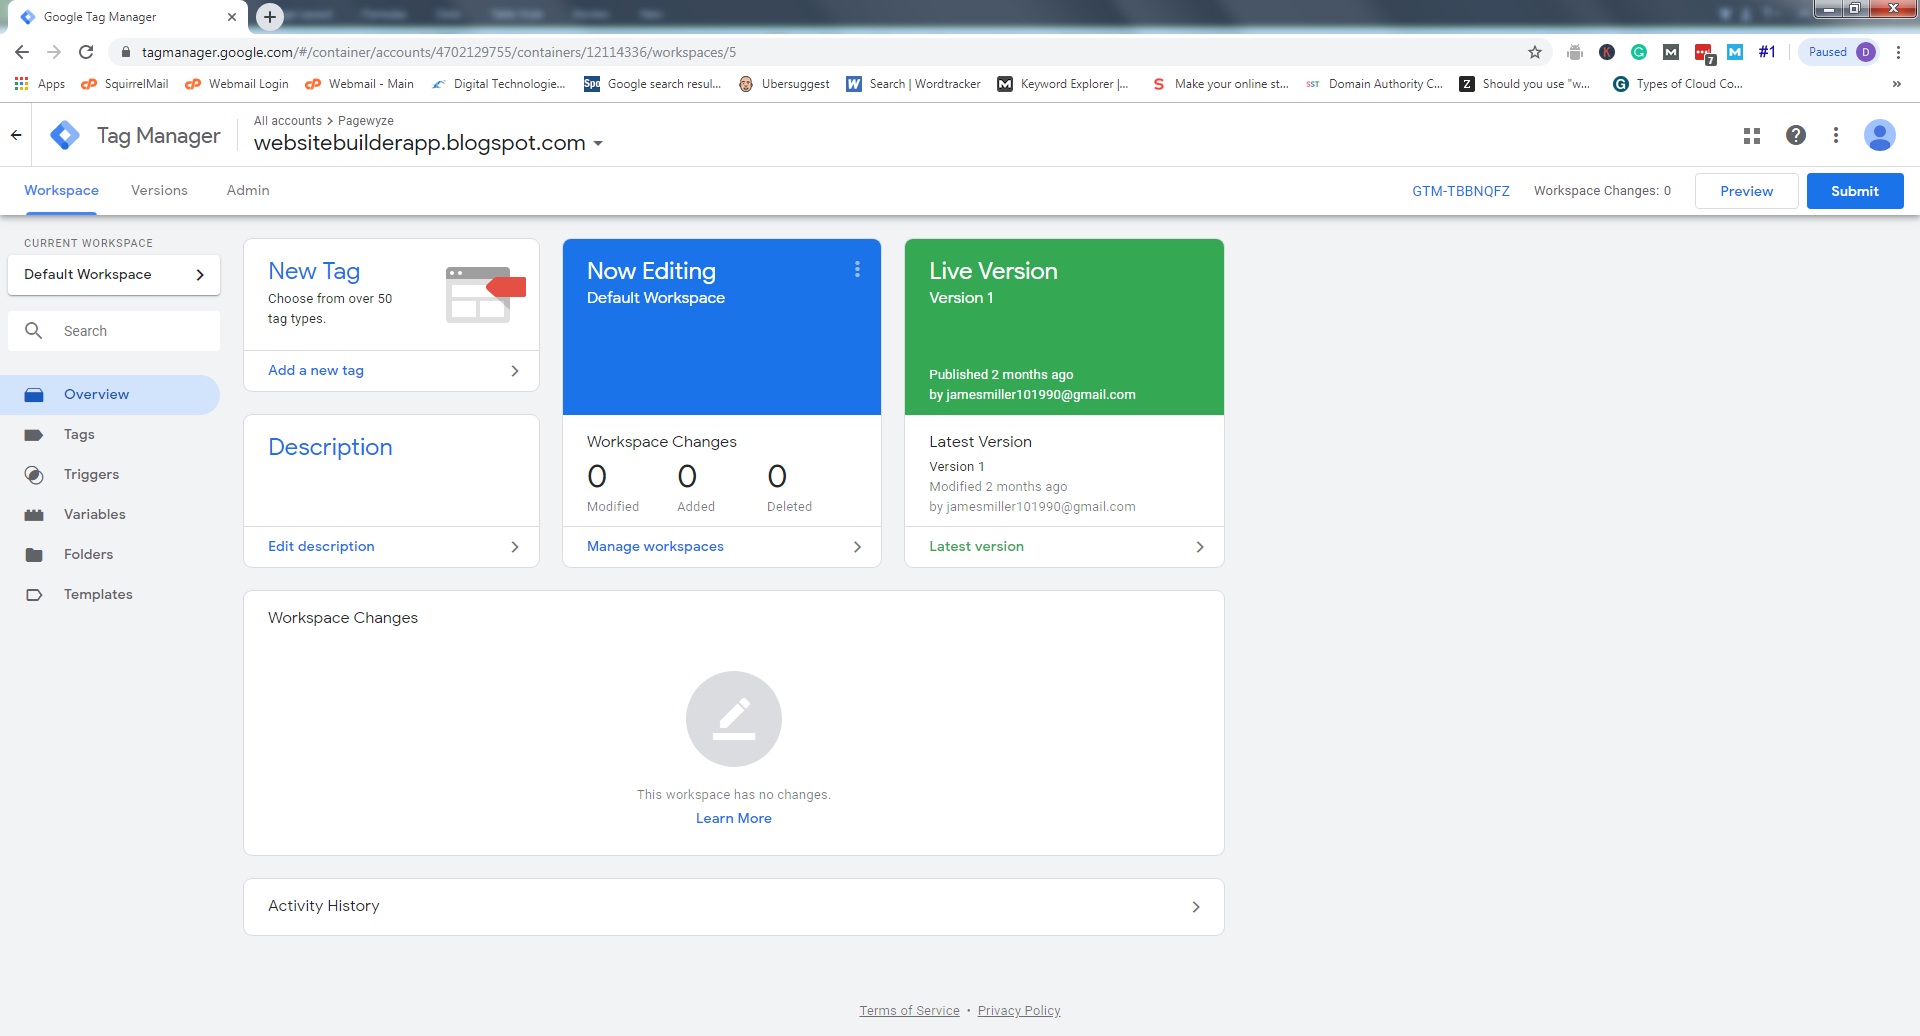Click the search magnifier icon in sidebar
The height and width of the screenshot is (1036, 1920).
pyautogui.click(x=34, y=331)
